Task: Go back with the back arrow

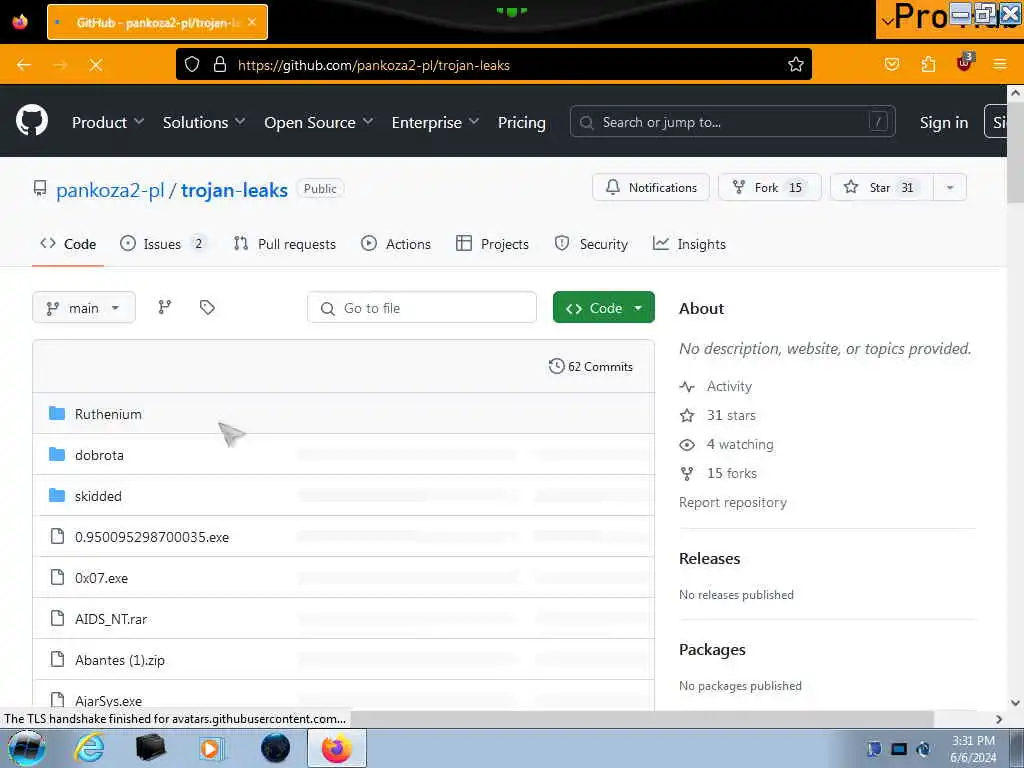Action: coord(24,65)
